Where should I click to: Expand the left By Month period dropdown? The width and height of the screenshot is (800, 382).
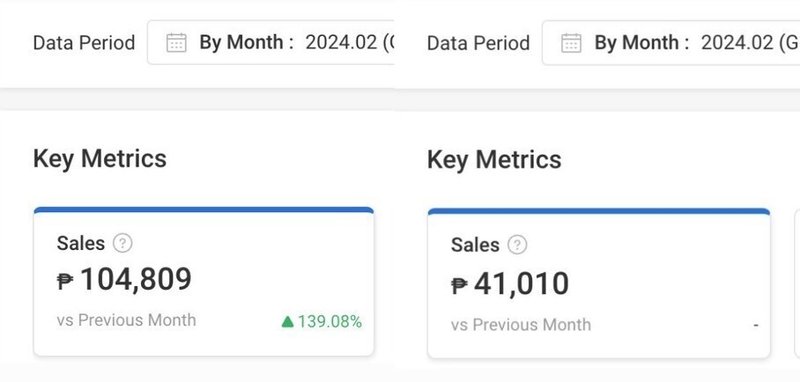pyautogui.click(x=270, y=42)
